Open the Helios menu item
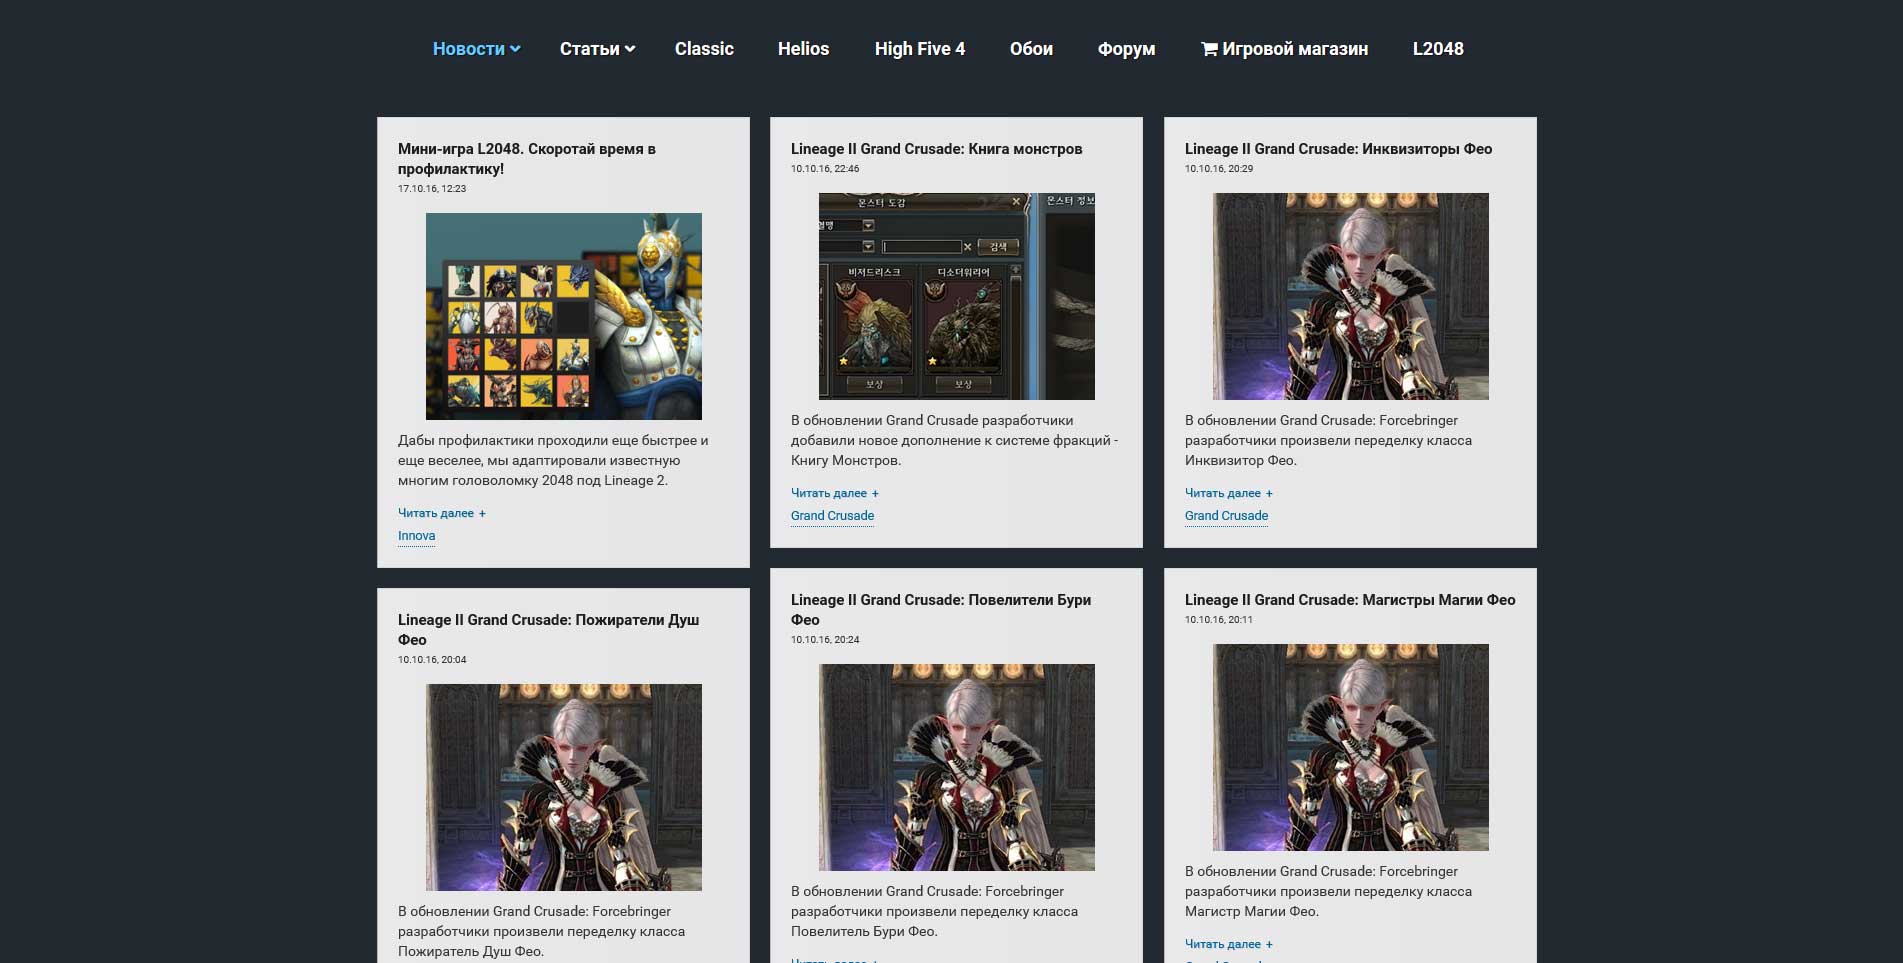The width and height of the screenshot is (1903, 963). click(x=803, y=49)
